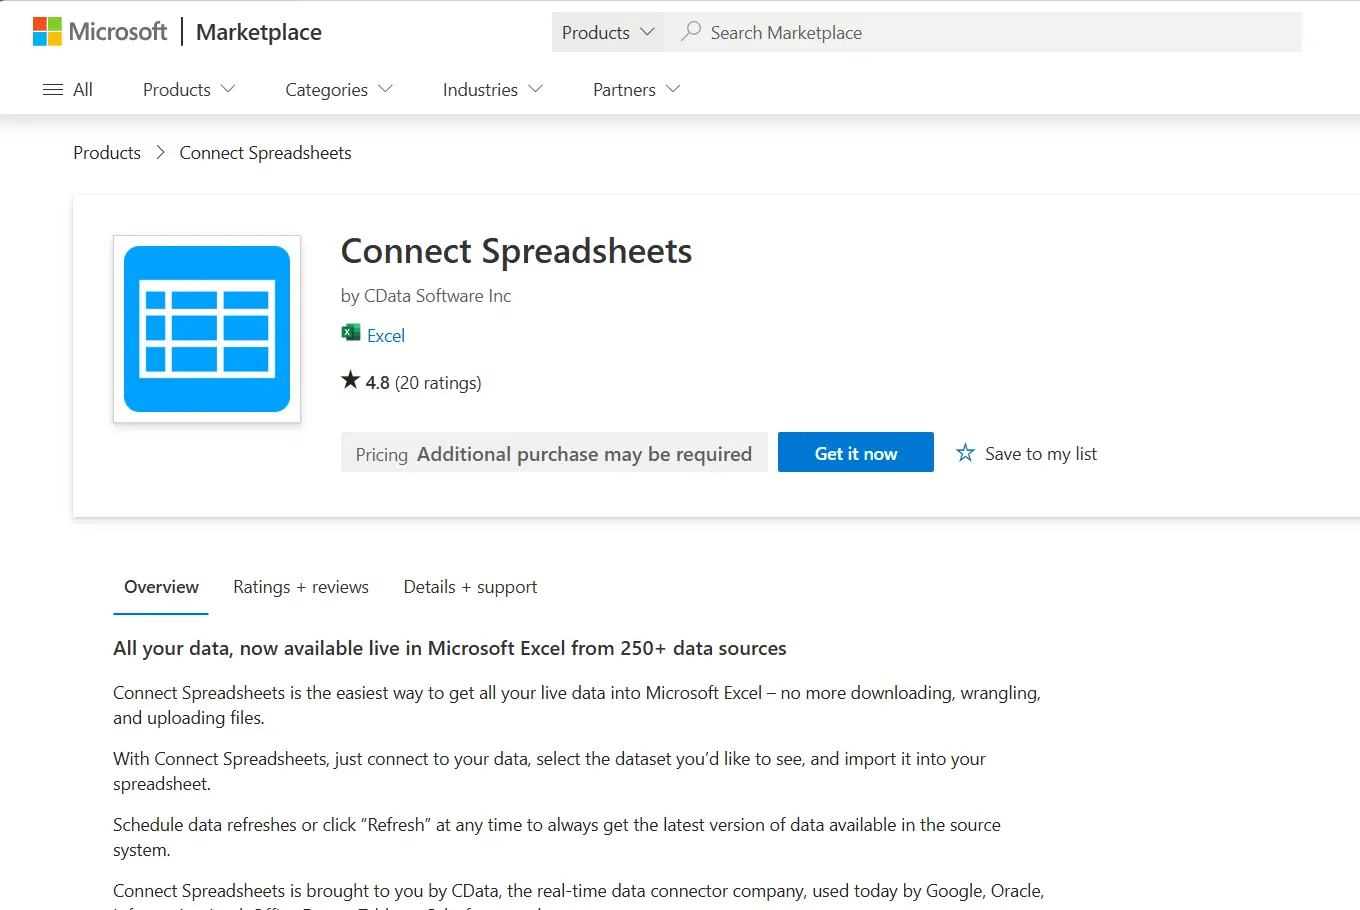
Task: Expand the Partners navigation menu
Action: point(637,90)
